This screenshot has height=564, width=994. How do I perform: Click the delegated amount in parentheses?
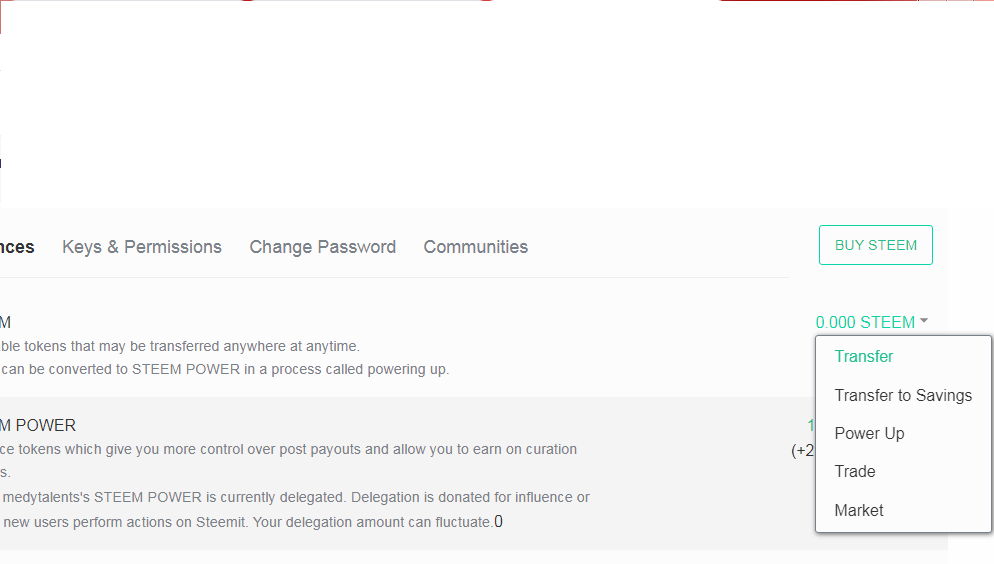pos(802,450)
